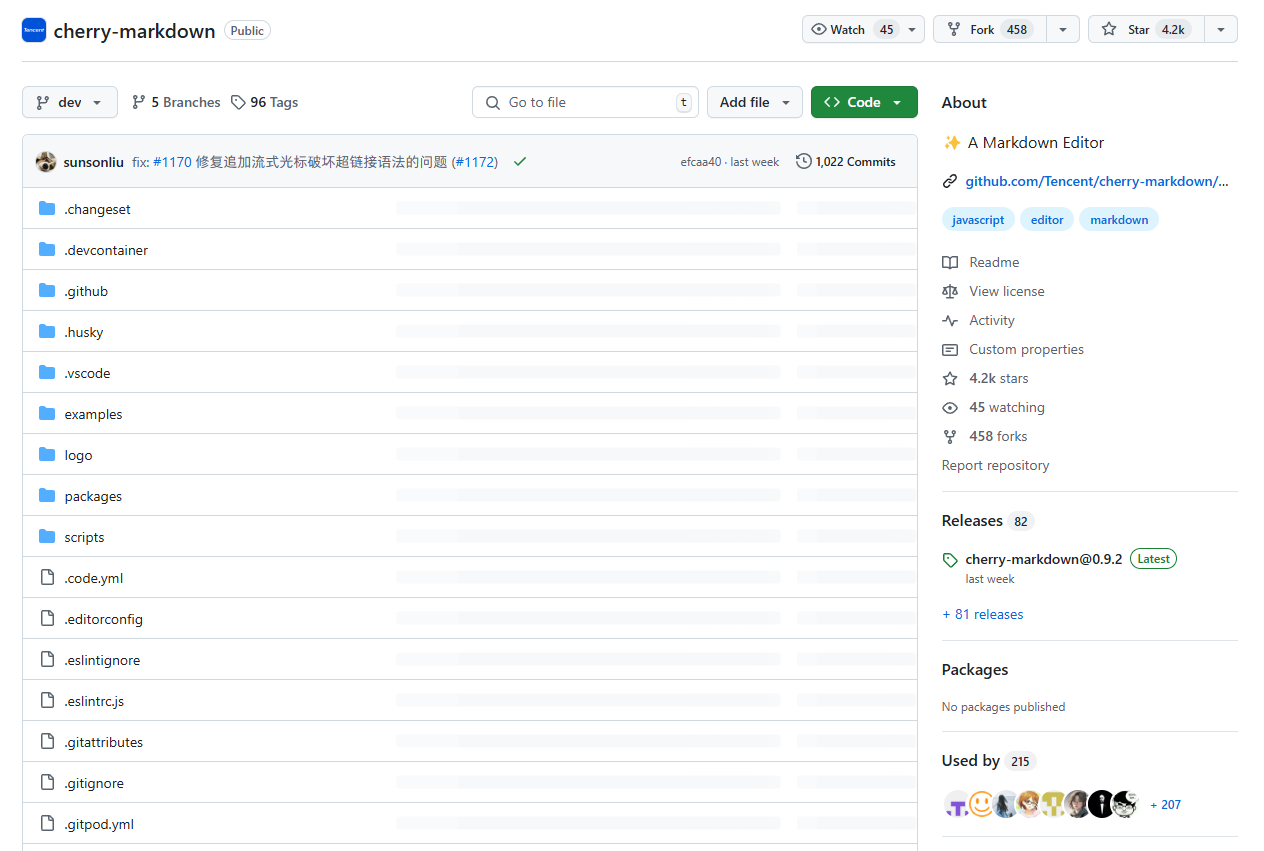Open the cherry-markdown@0.9.2 latest release
Screen dimensions: 1264x851
point(1044,559)
